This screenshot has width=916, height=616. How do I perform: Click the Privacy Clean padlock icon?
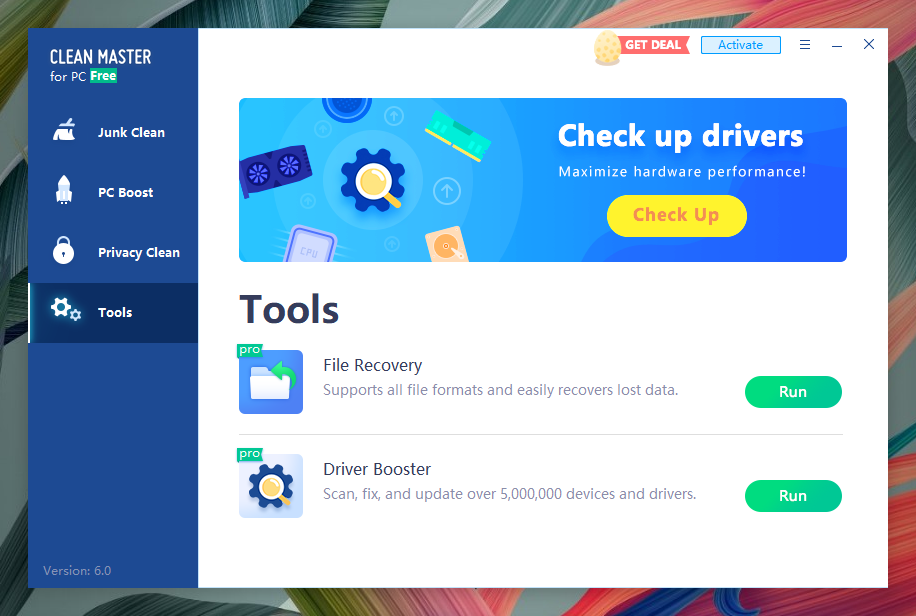[x=64, y=251]
